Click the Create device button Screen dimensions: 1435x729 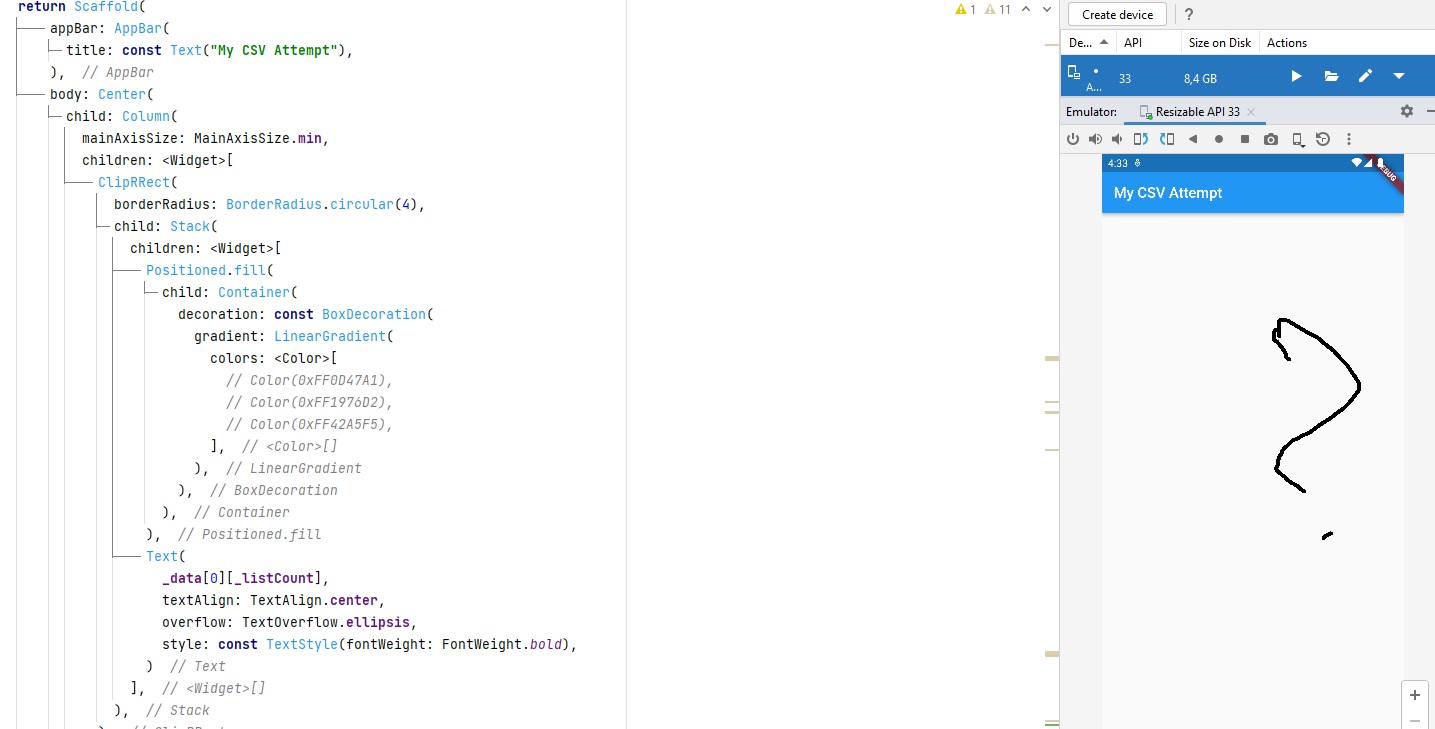(1117, 15)
